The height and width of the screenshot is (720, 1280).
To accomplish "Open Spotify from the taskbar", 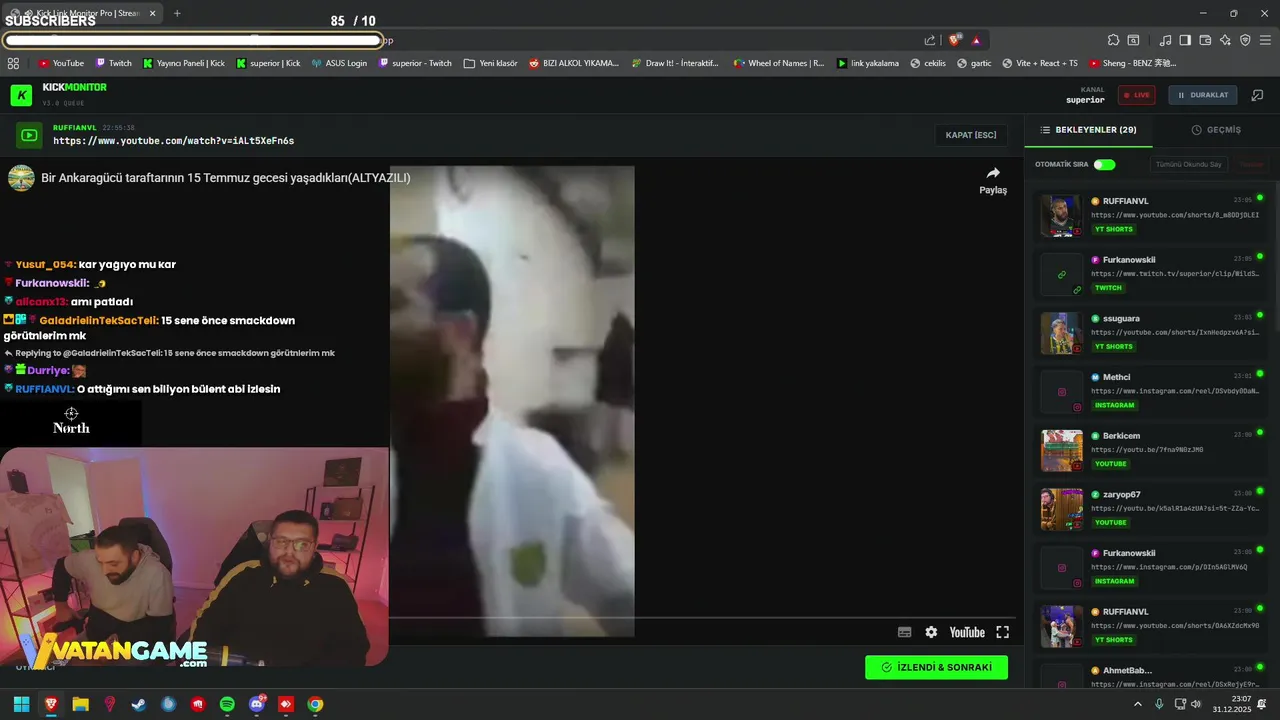I will [227, 704].
